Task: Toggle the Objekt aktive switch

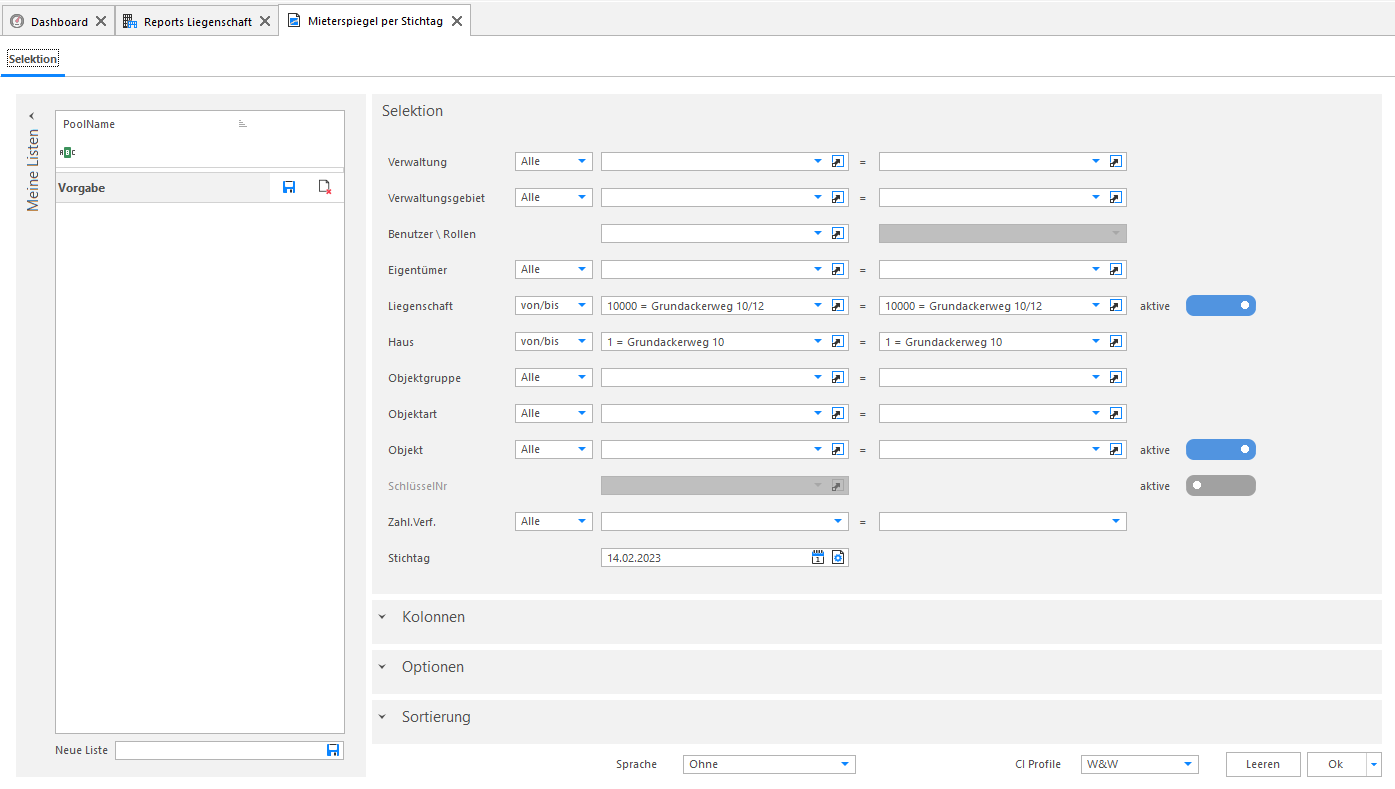Action: (x=1220, y=450)
